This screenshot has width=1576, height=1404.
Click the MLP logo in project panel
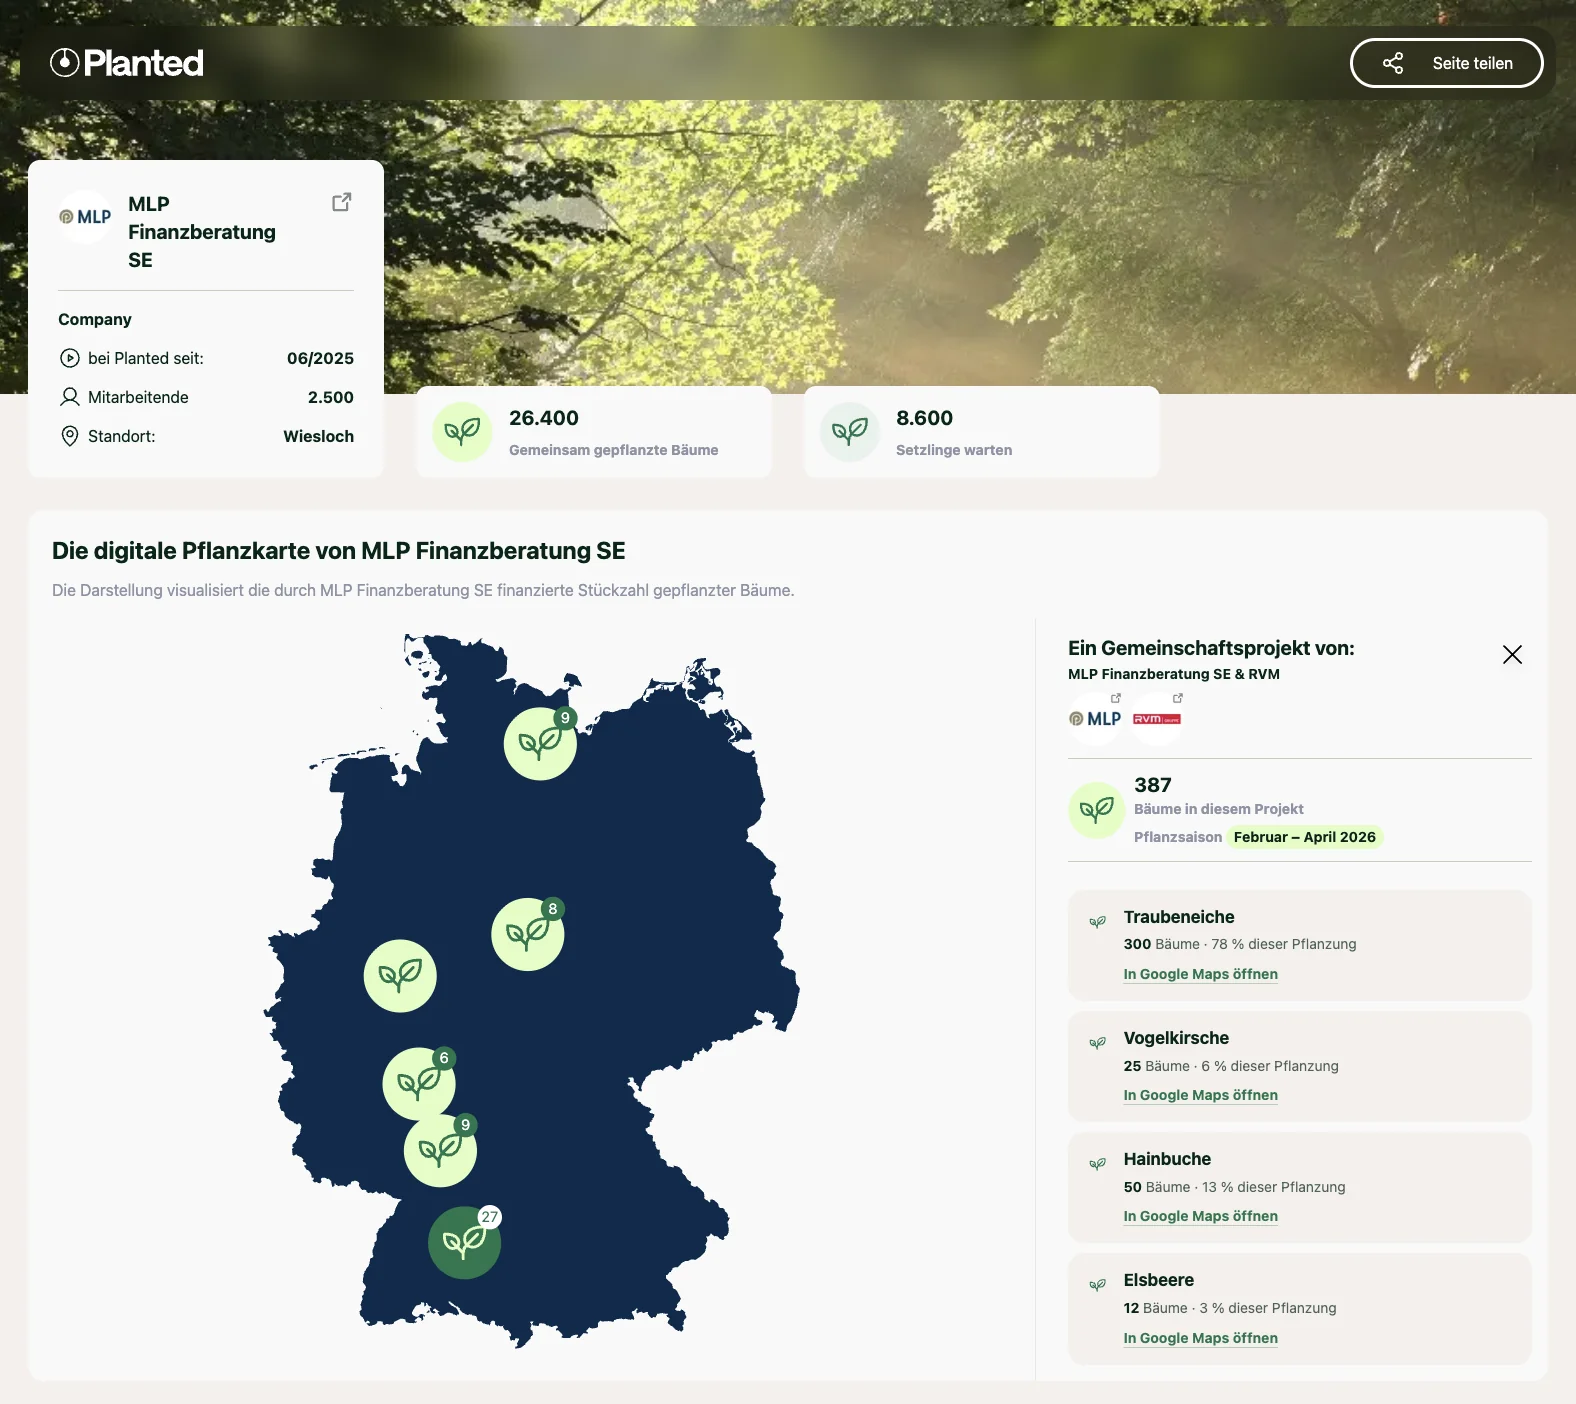tap(1096, 719)
